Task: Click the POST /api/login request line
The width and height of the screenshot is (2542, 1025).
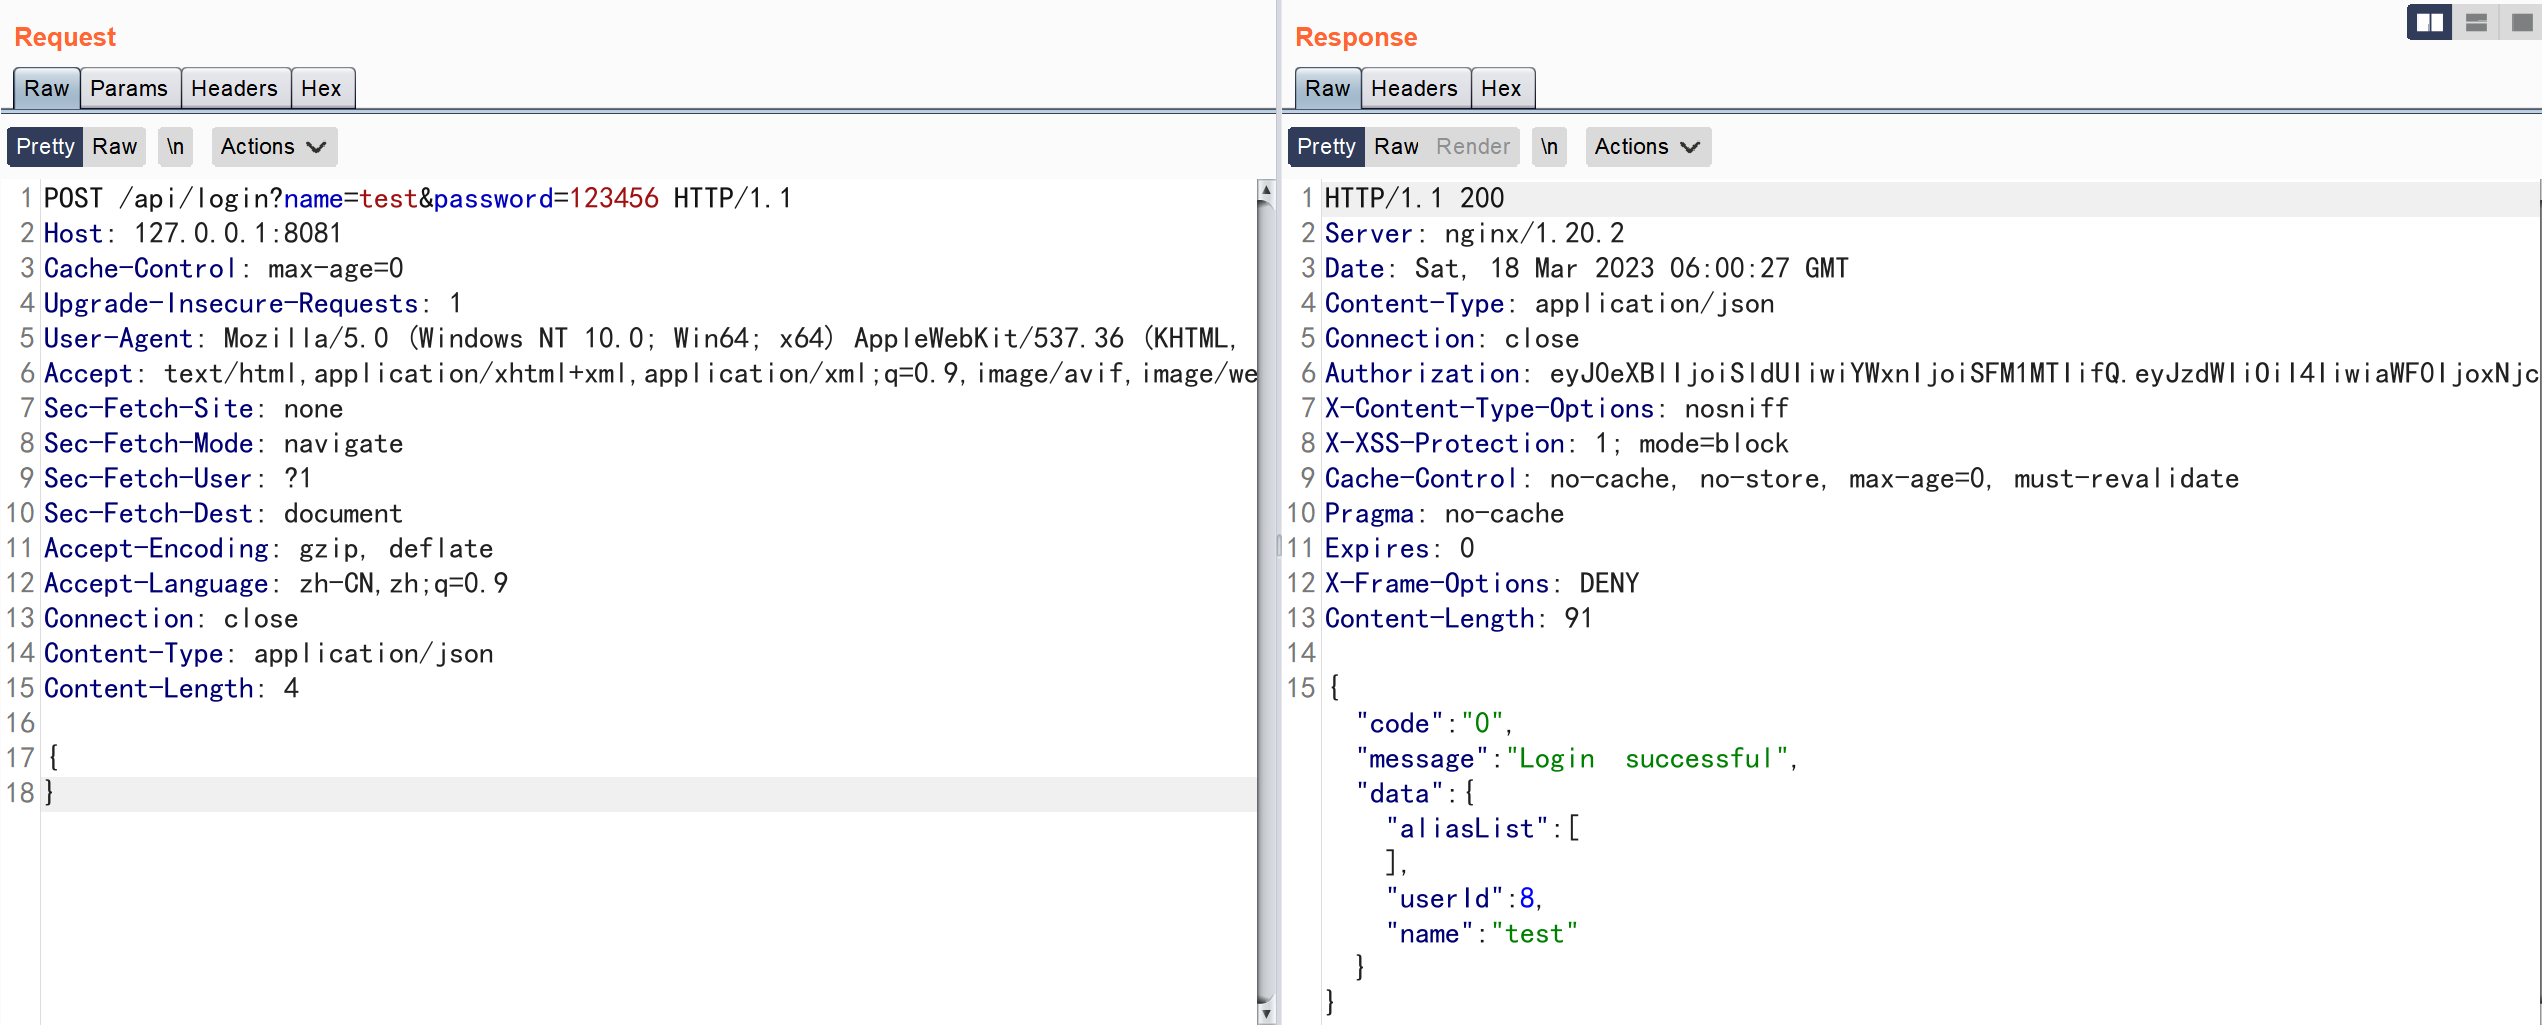Action: [418, 198]
